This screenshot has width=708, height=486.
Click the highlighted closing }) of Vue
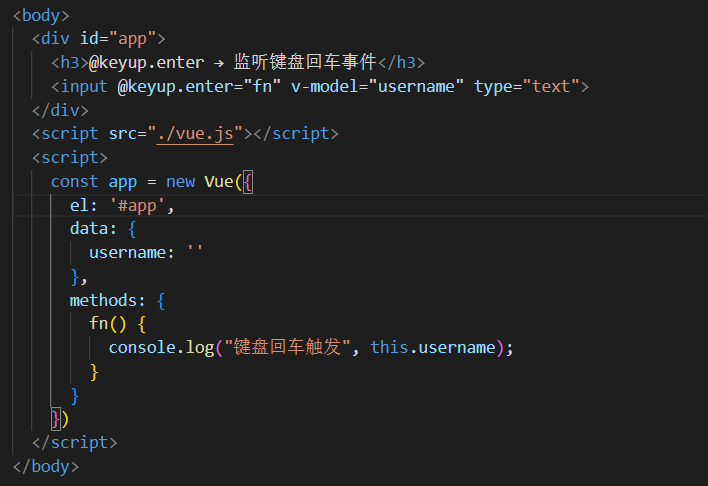click(x=60, y=419)
